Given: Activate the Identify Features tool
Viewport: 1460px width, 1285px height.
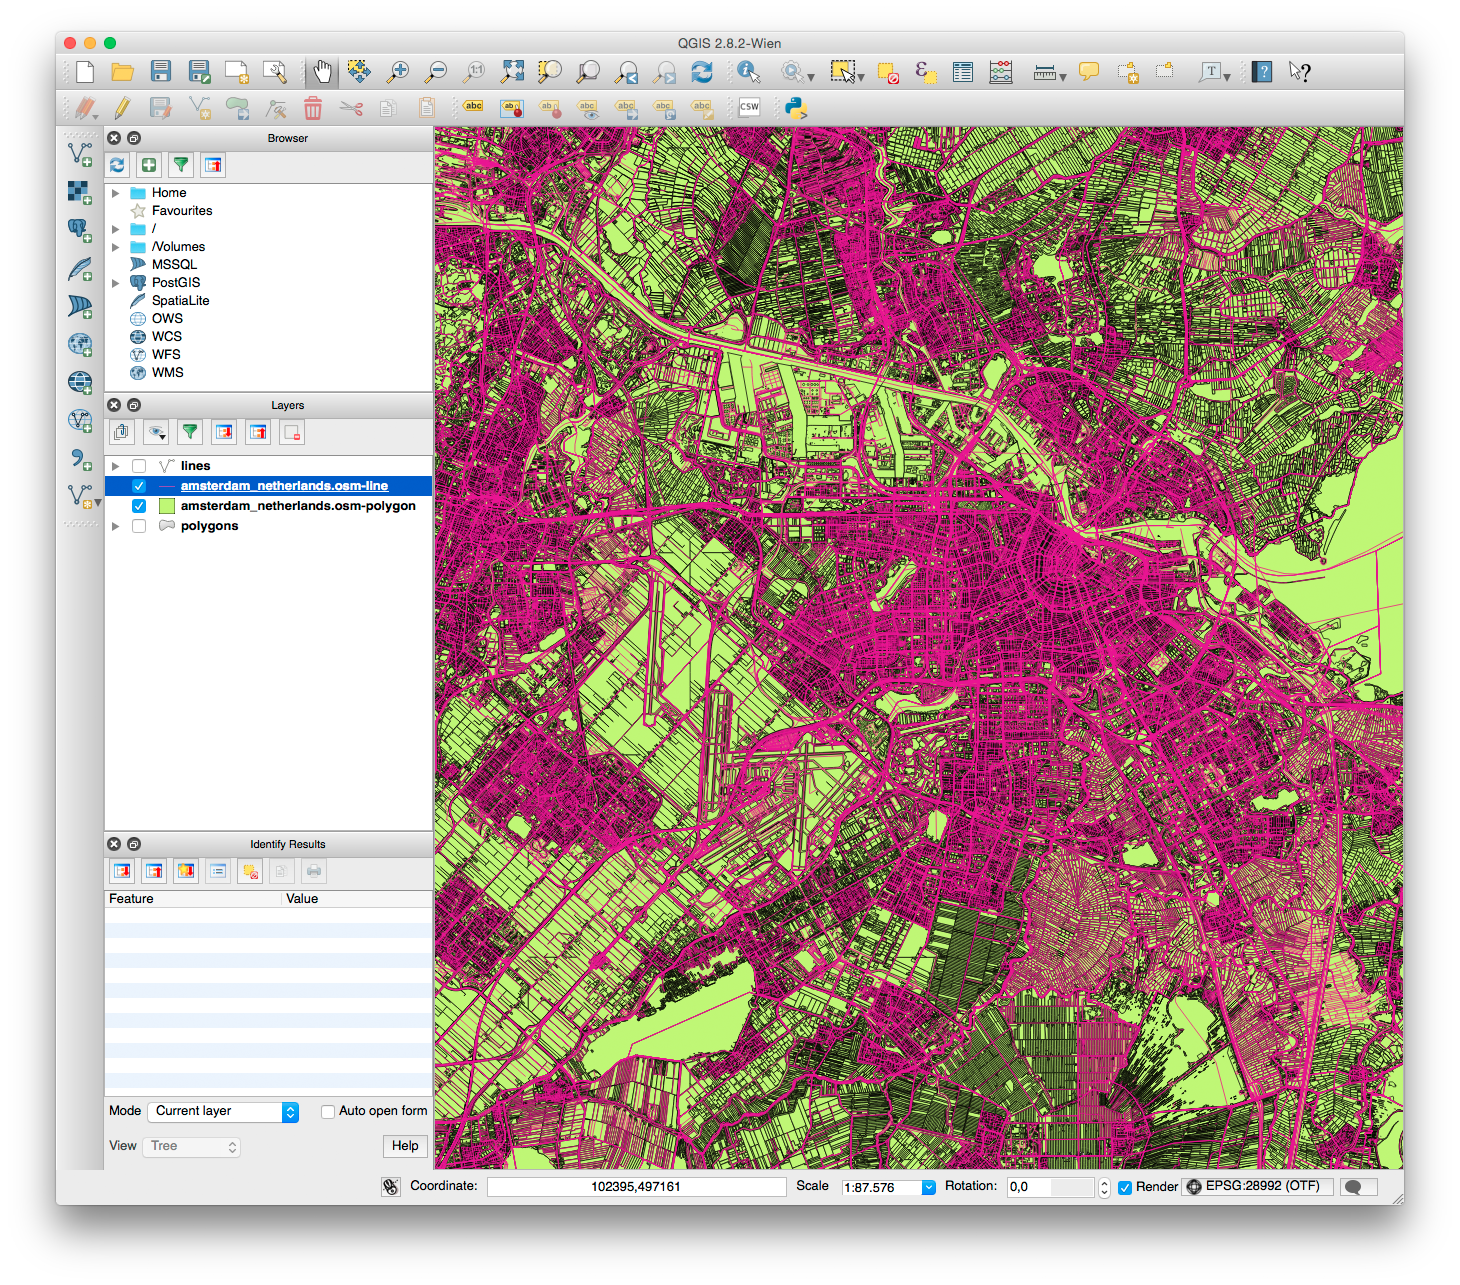Looking at the screenshot, I should pyautogui.click(x=748, y=71).
